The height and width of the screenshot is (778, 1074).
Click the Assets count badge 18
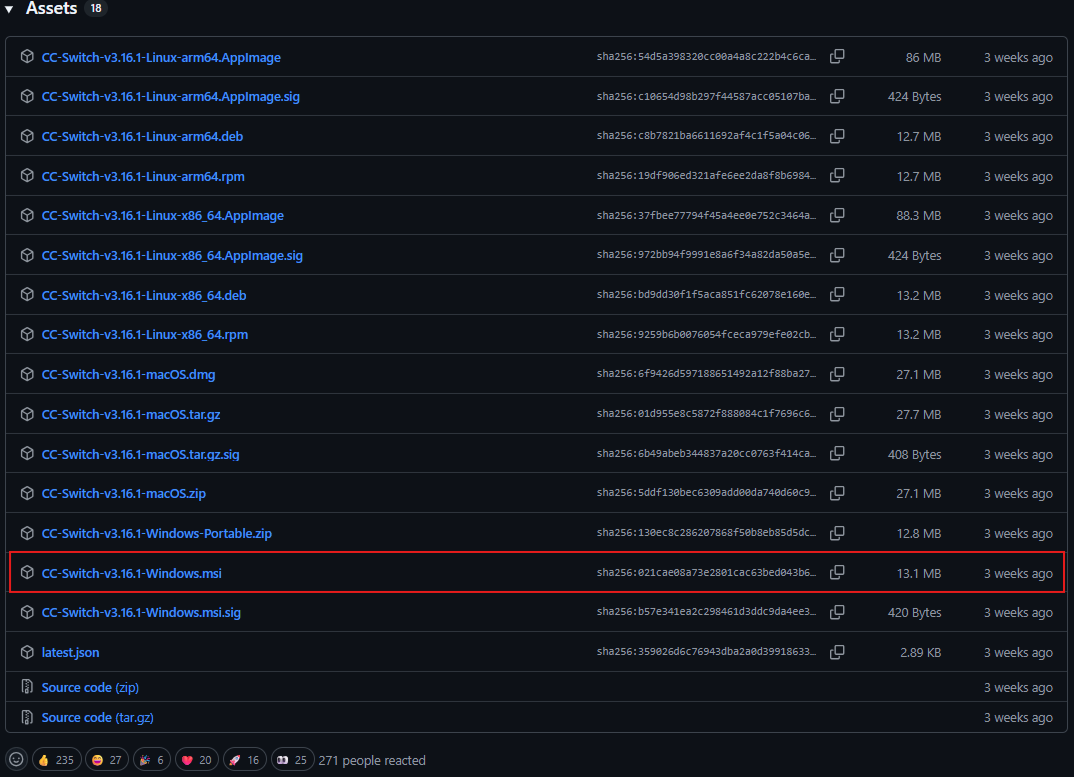pos(96,8)
